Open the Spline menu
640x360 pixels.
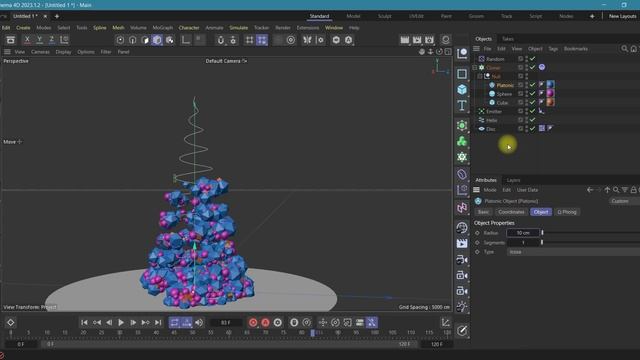[100, 28]
